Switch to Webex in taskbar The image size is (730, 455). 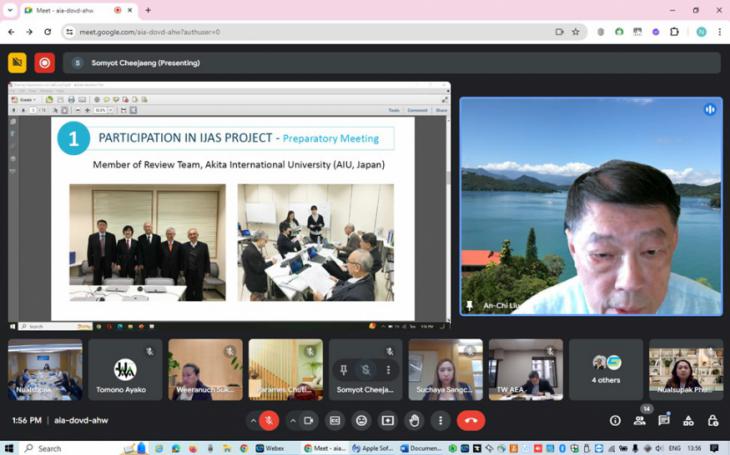(x=270, y=448)
